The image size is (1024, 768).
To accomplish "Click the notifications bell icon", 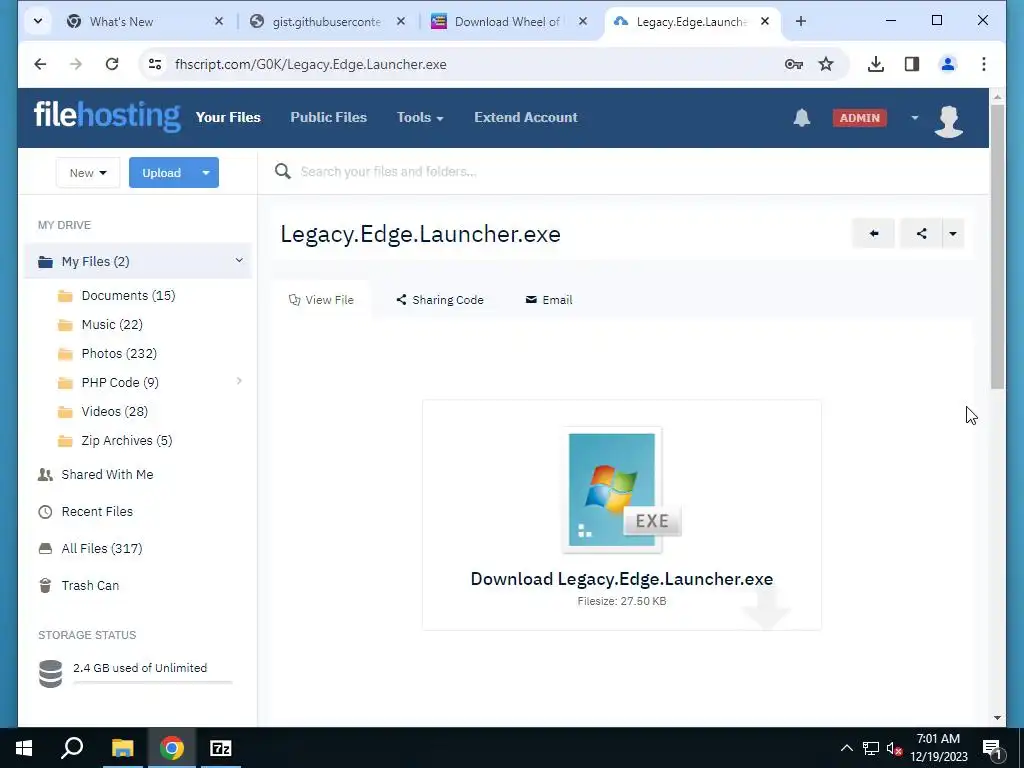I will click(801, 118).
